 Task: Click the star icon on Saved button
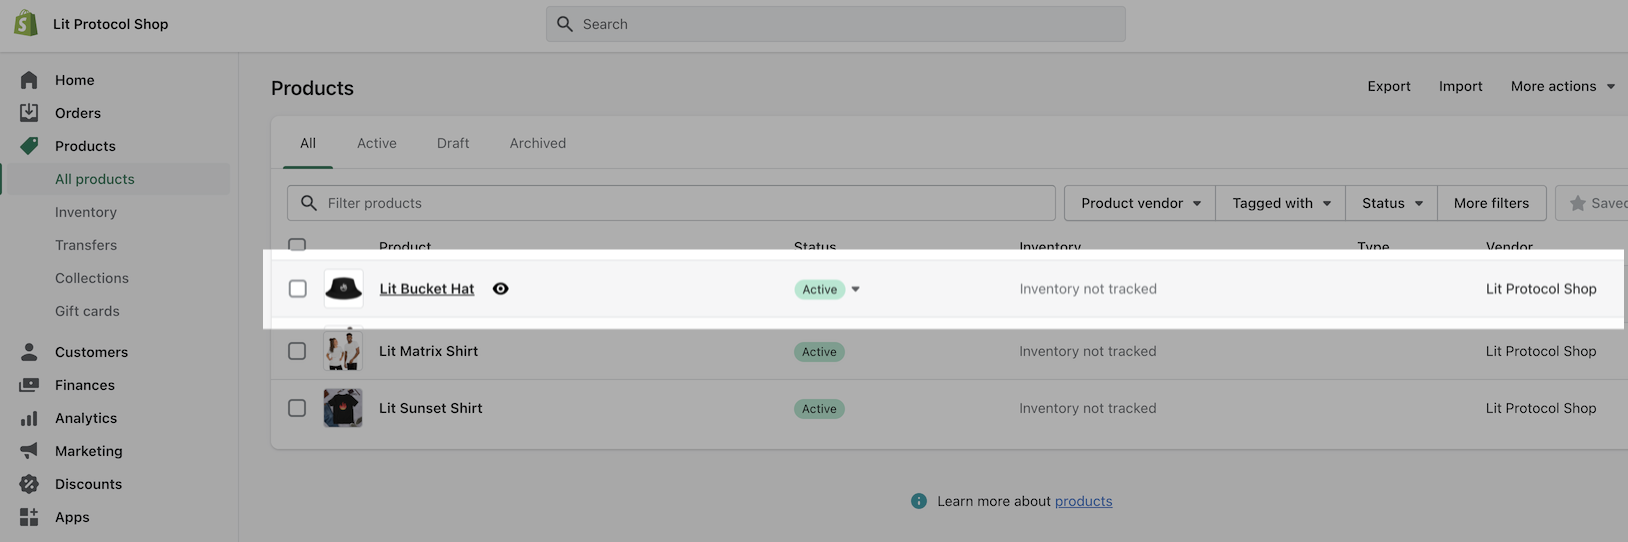coord(1578,203)
